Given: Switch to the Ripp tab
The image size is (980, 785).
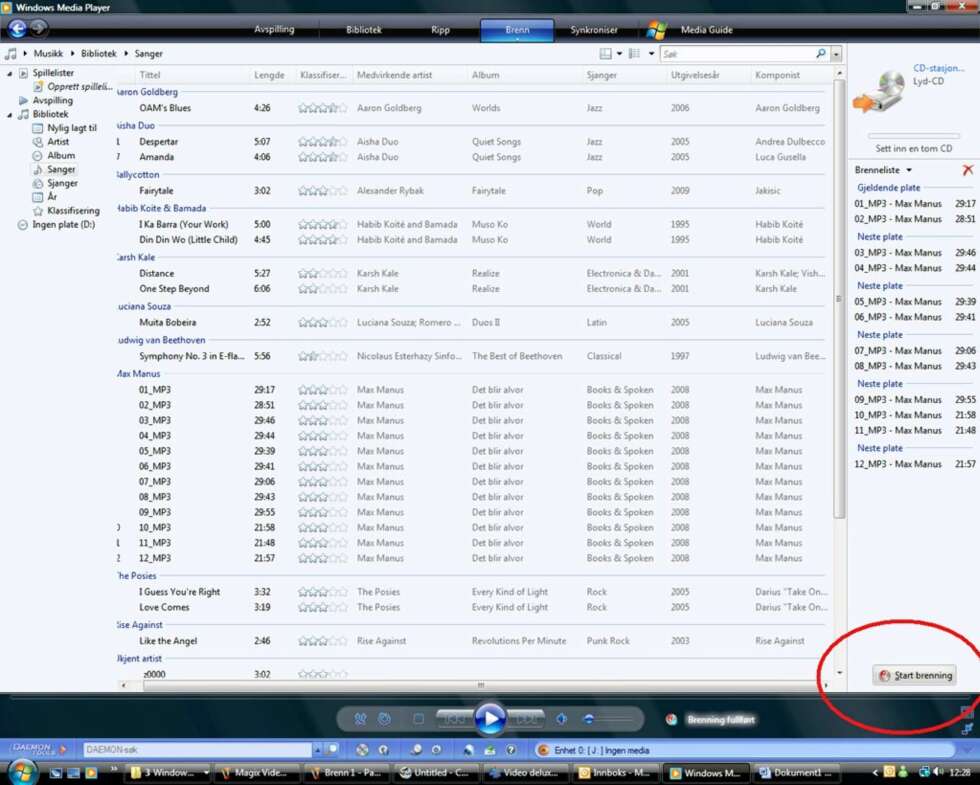Looking at the screenshot, I should tap(440, 29).
